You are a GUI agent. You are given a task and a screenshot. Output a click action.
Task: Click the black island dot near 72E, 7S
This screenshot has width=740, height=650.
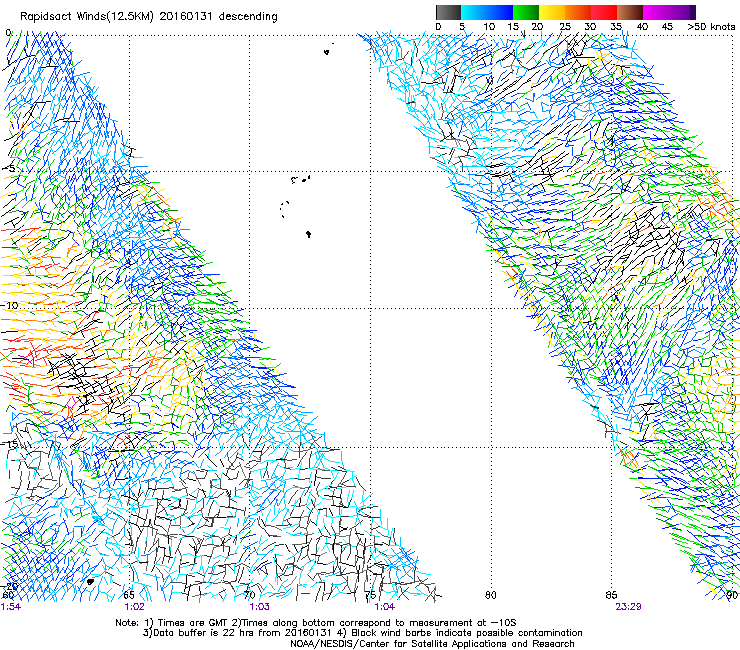pyautogui.click(x=309, y=234)
